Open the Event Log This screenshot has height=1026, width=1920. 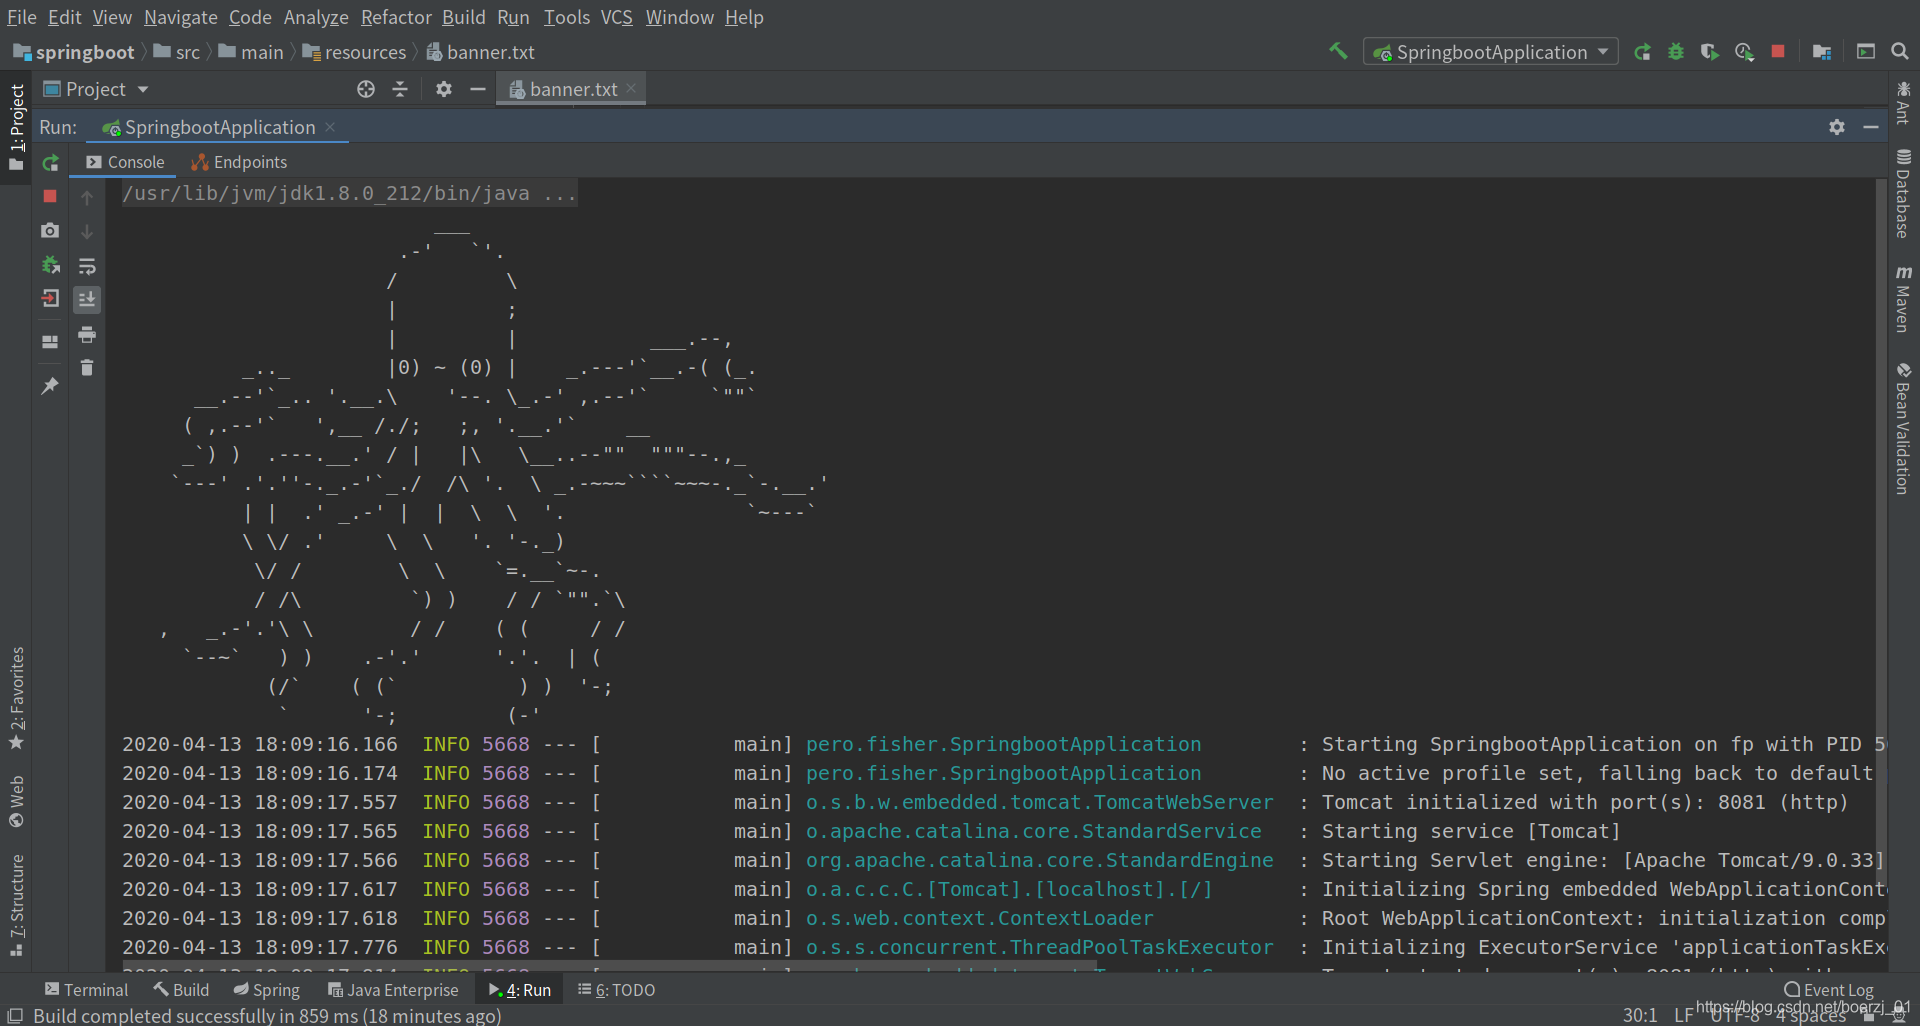pyautogui.click(x=1829, y=990)
